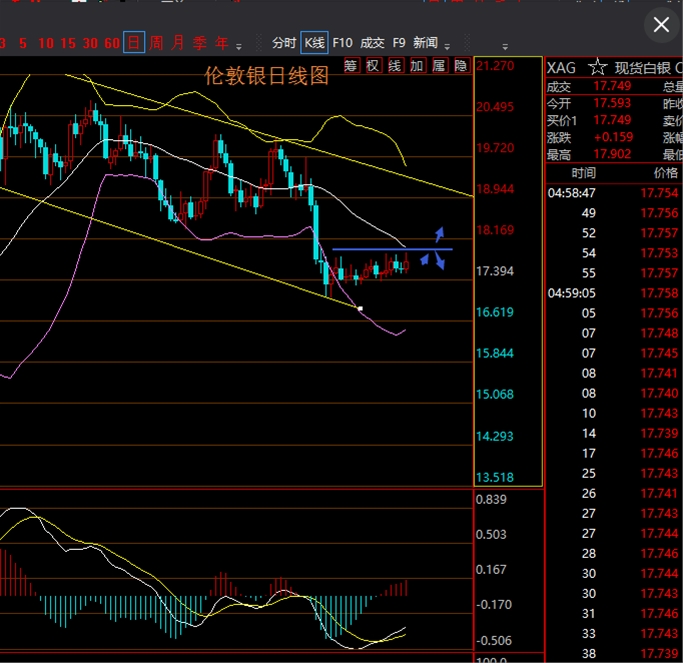Click the 20.495 price axis label
This screenshot has height=663, width=683.
click(x=495, y=107)
